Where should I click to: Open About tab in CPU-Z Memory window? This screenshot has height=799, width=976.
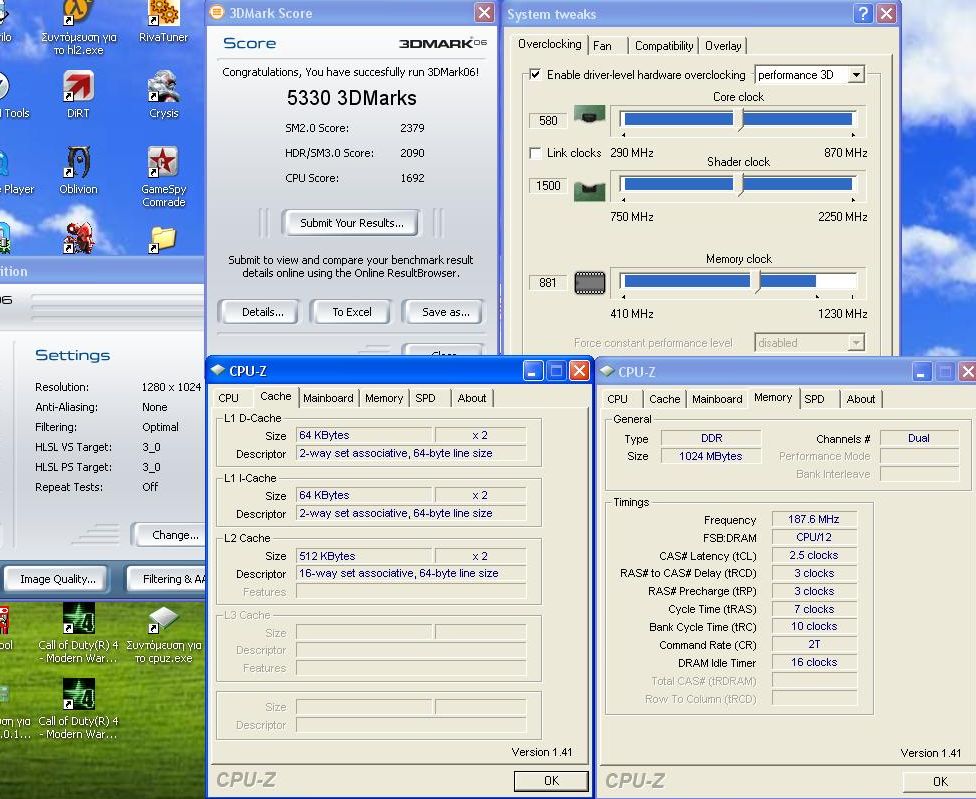861,399
